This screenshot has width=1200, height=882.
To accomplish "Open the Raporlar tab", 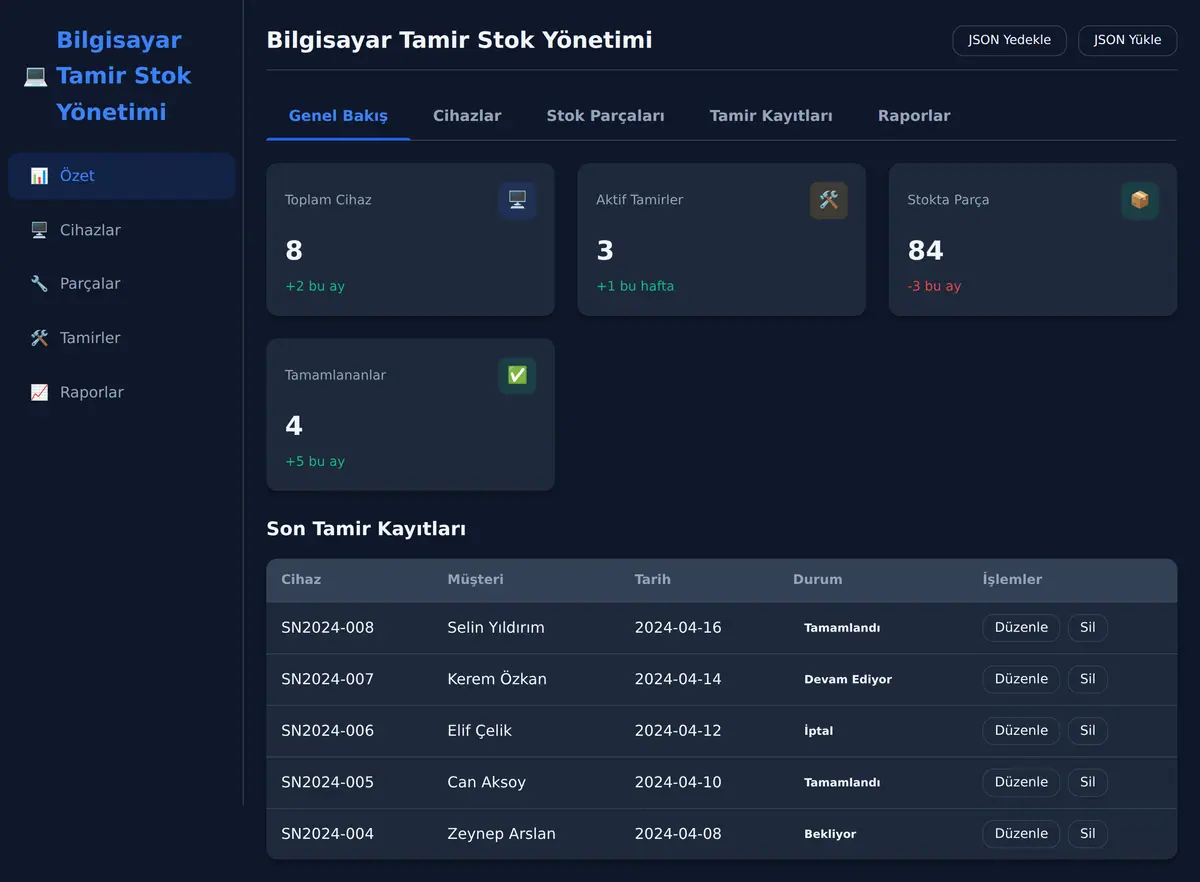I will 914,116.
